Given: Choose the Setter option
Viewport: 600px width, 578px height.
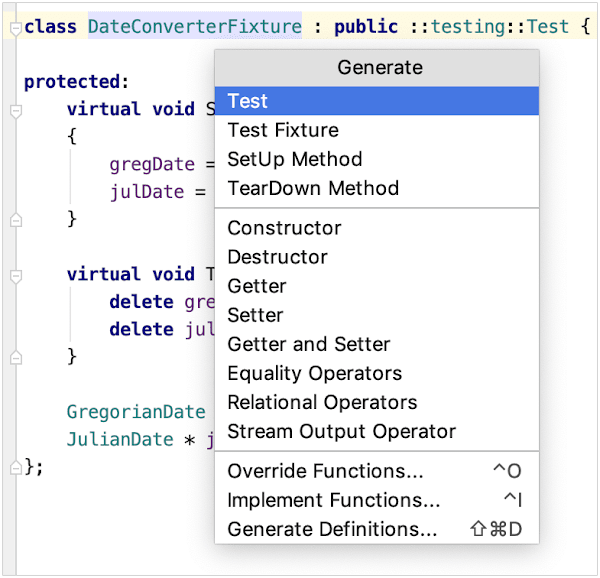Looking at the screenshot, I should click(377, 315).
